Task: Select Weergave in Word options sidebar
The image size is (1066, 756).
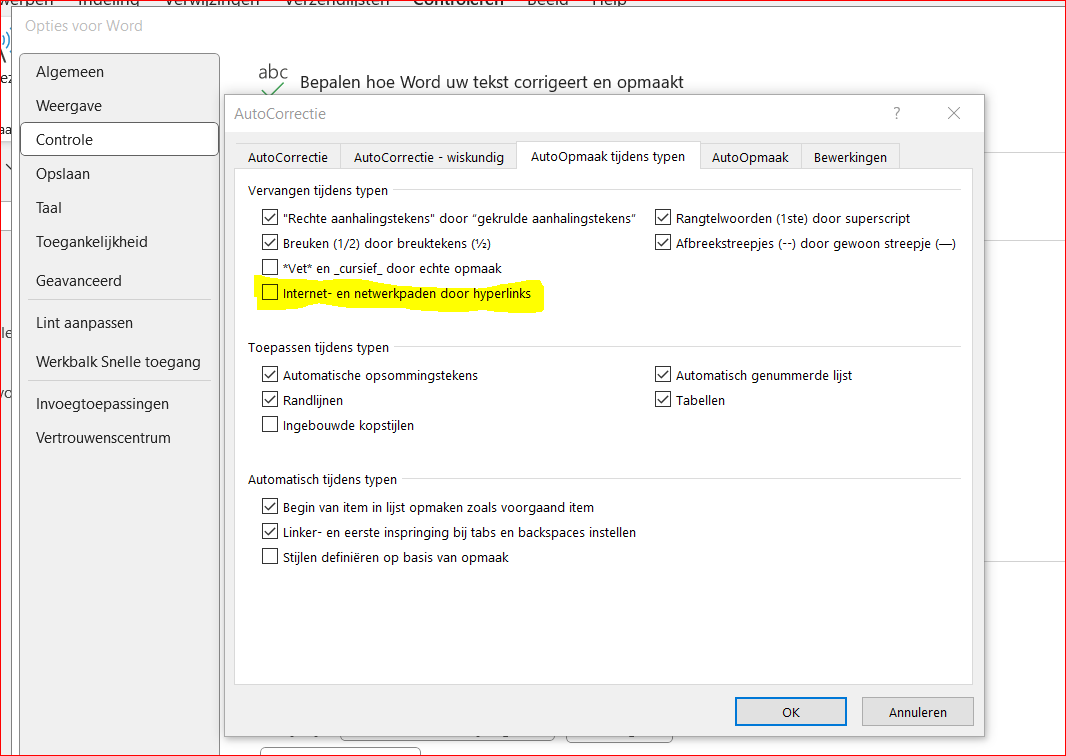Action: pyautogui.click(x=120, y=106)
